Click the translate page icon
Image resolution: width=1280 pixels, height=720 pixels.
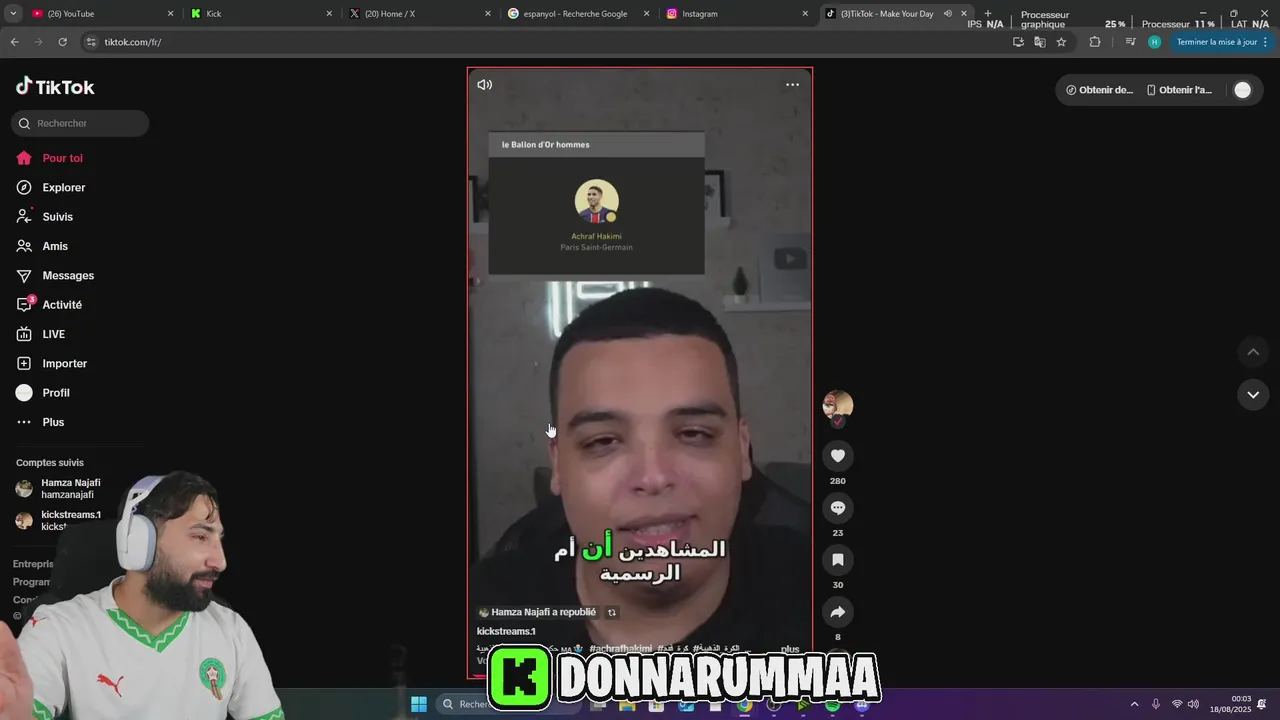[x=1040, y=42]
